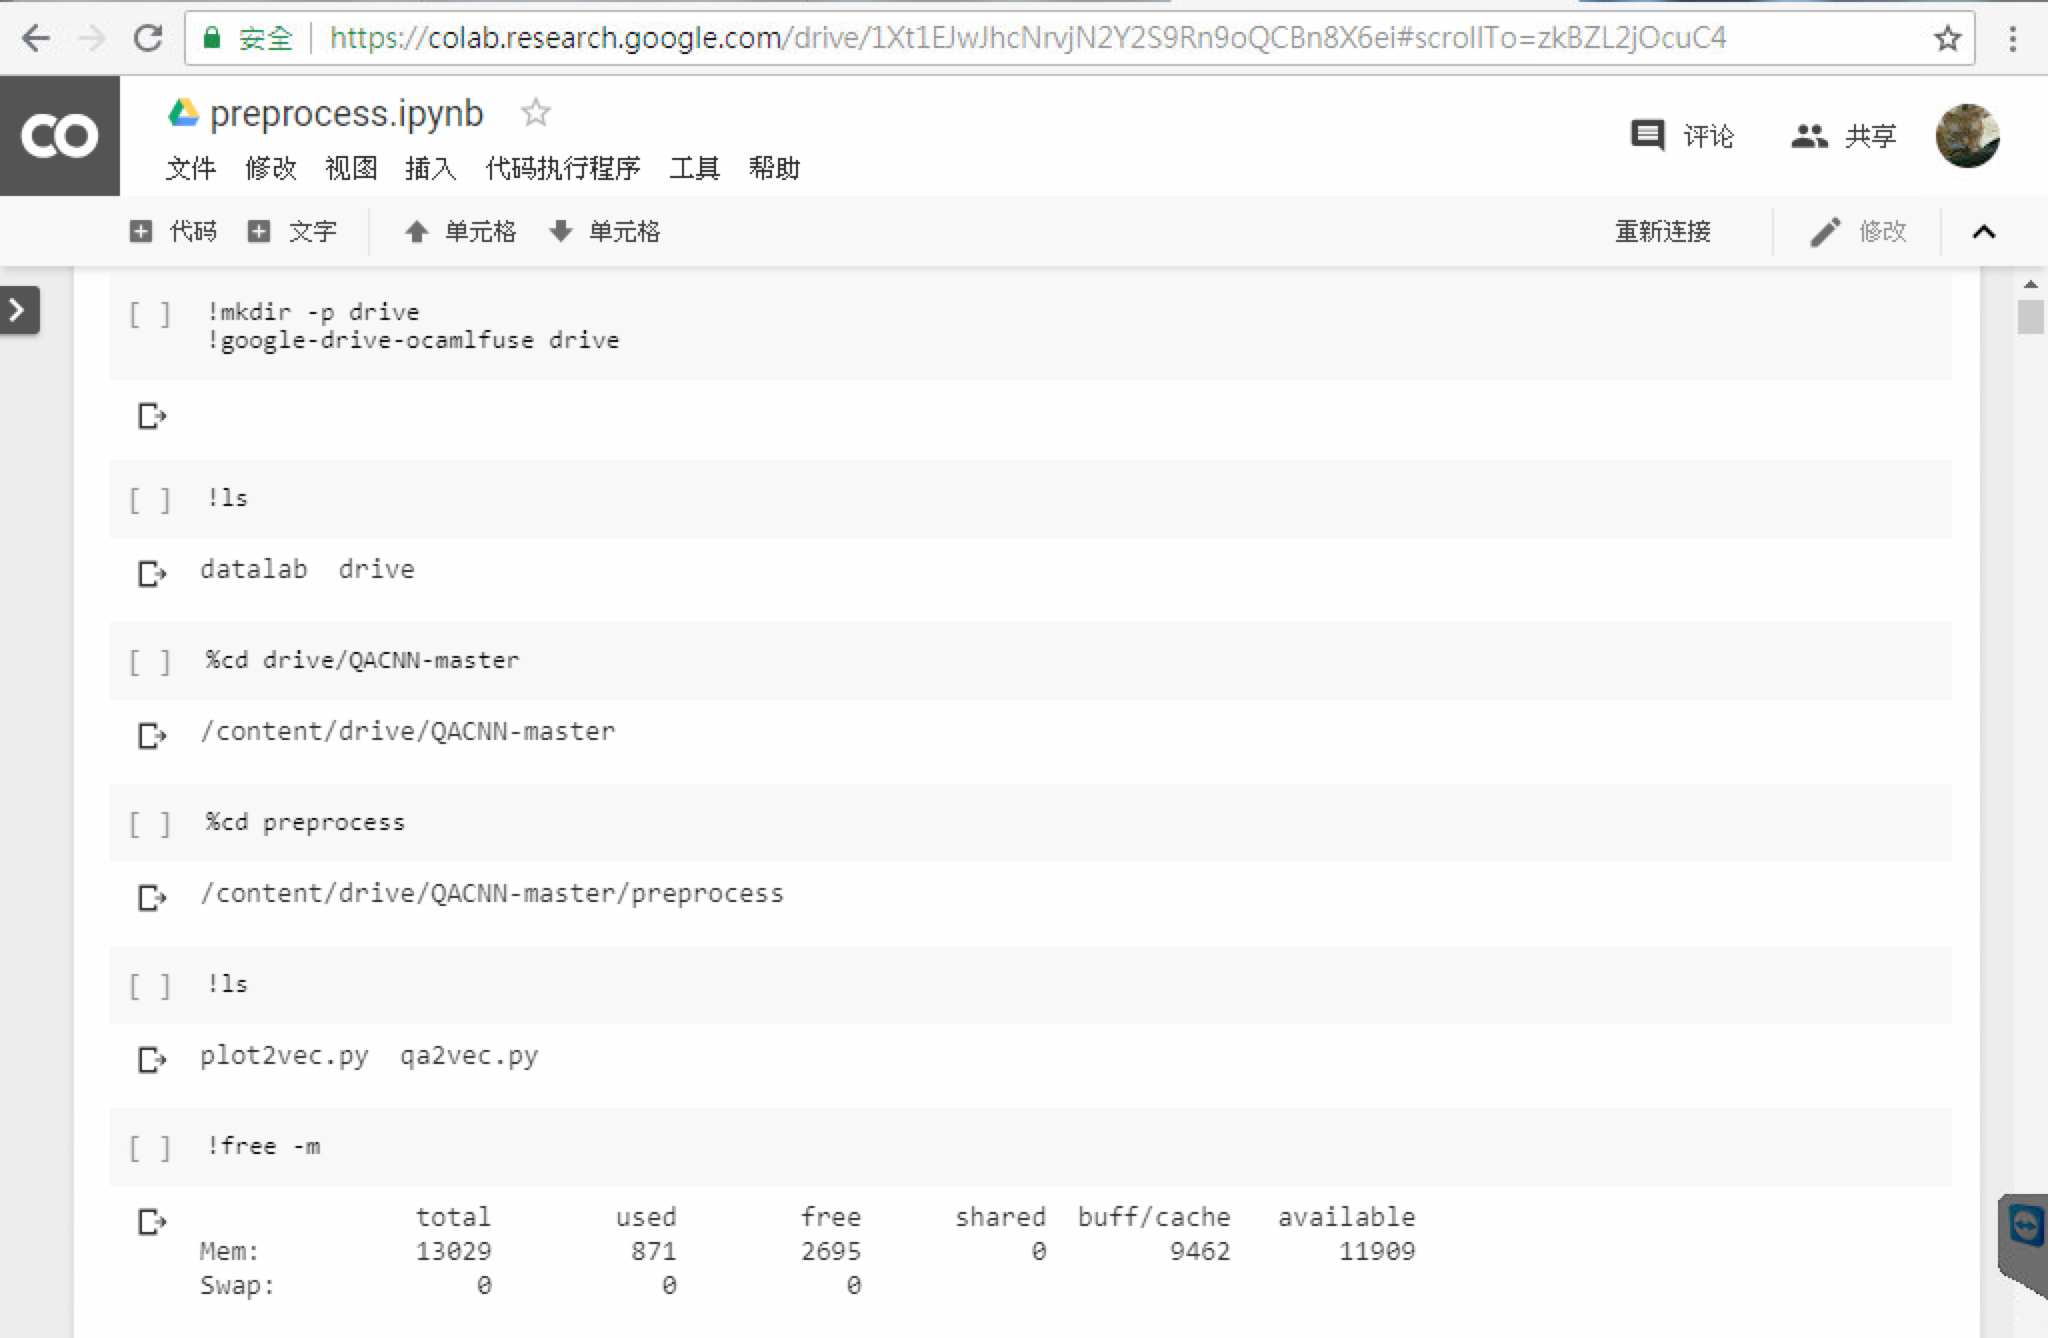Open the 代码执行程序 runtime menu
Image resolution: width=2048 pixels, height=1338 pixels.
562,168
